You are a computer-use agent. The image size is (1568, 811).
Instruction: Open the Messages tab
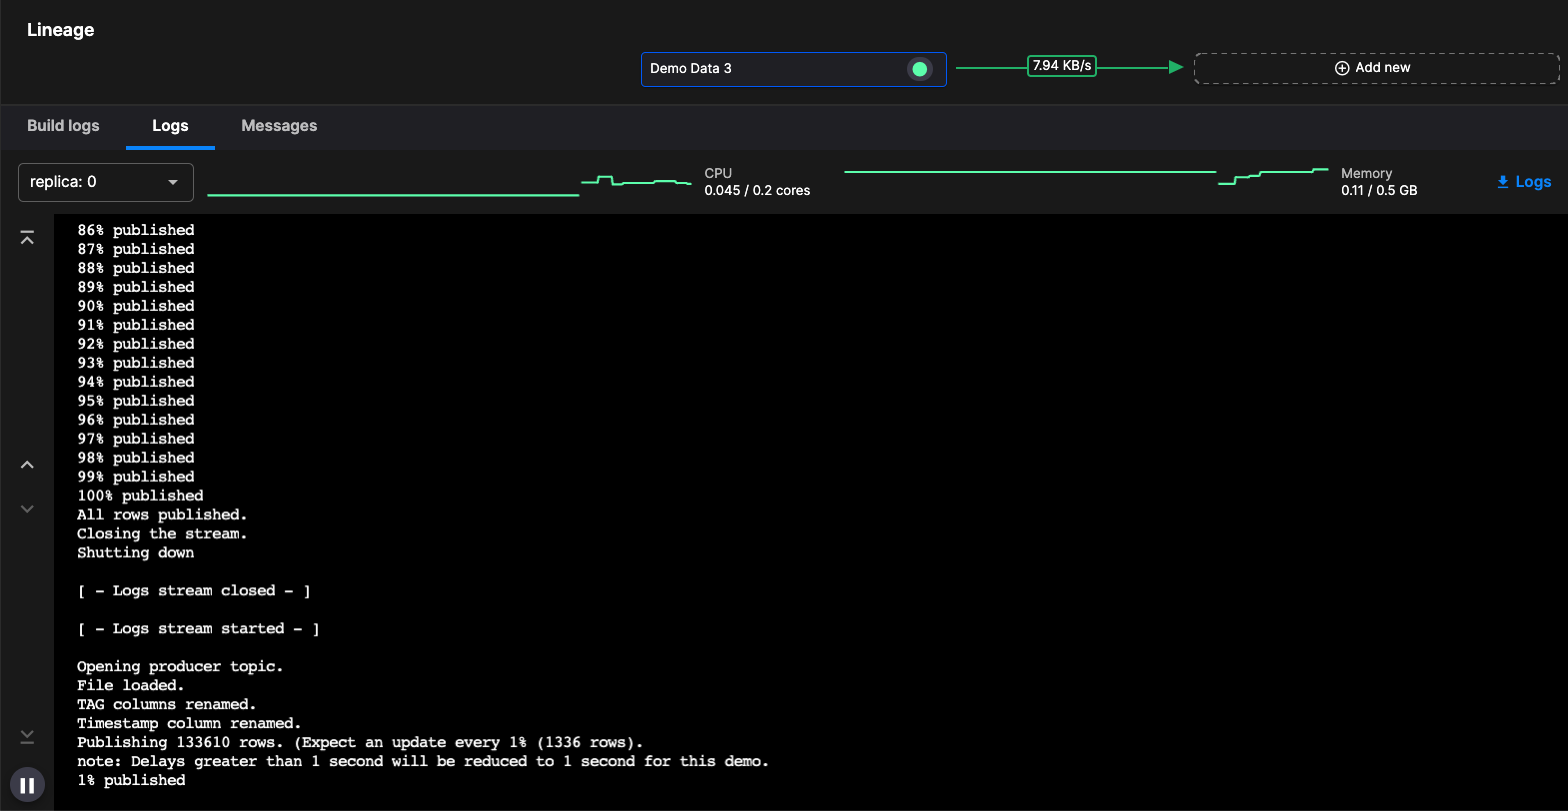279,126
